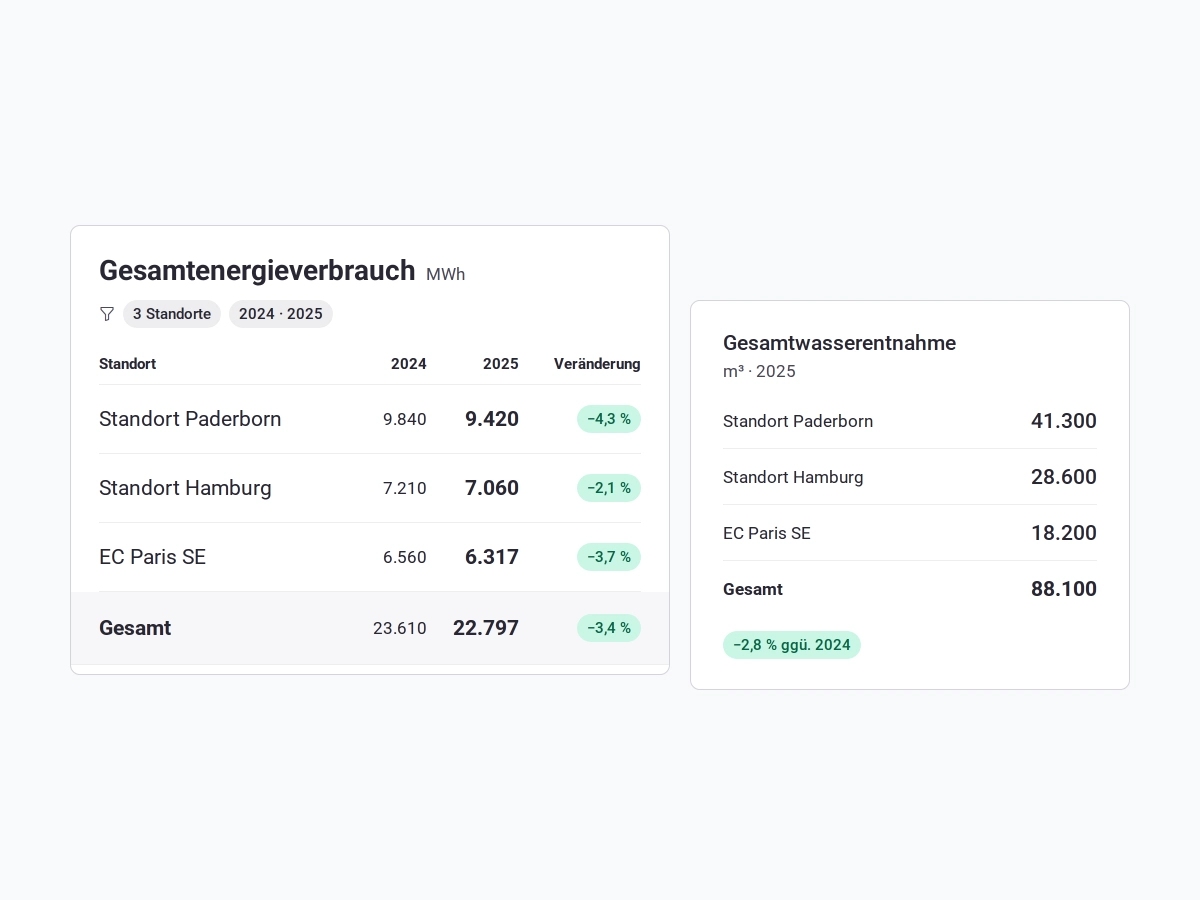Image resolution: width=1200 pixels, height=900 pixels.
Task: Select the '2024 · 2025' filter chip
Action: pos(281,314)
